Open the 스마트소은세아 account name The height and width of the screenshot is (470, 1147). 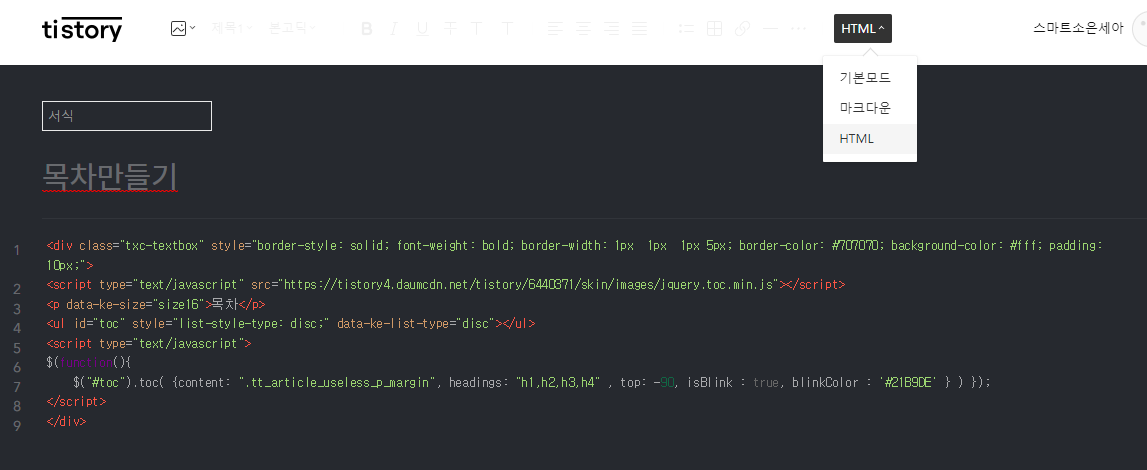[x=1078, y=29]
